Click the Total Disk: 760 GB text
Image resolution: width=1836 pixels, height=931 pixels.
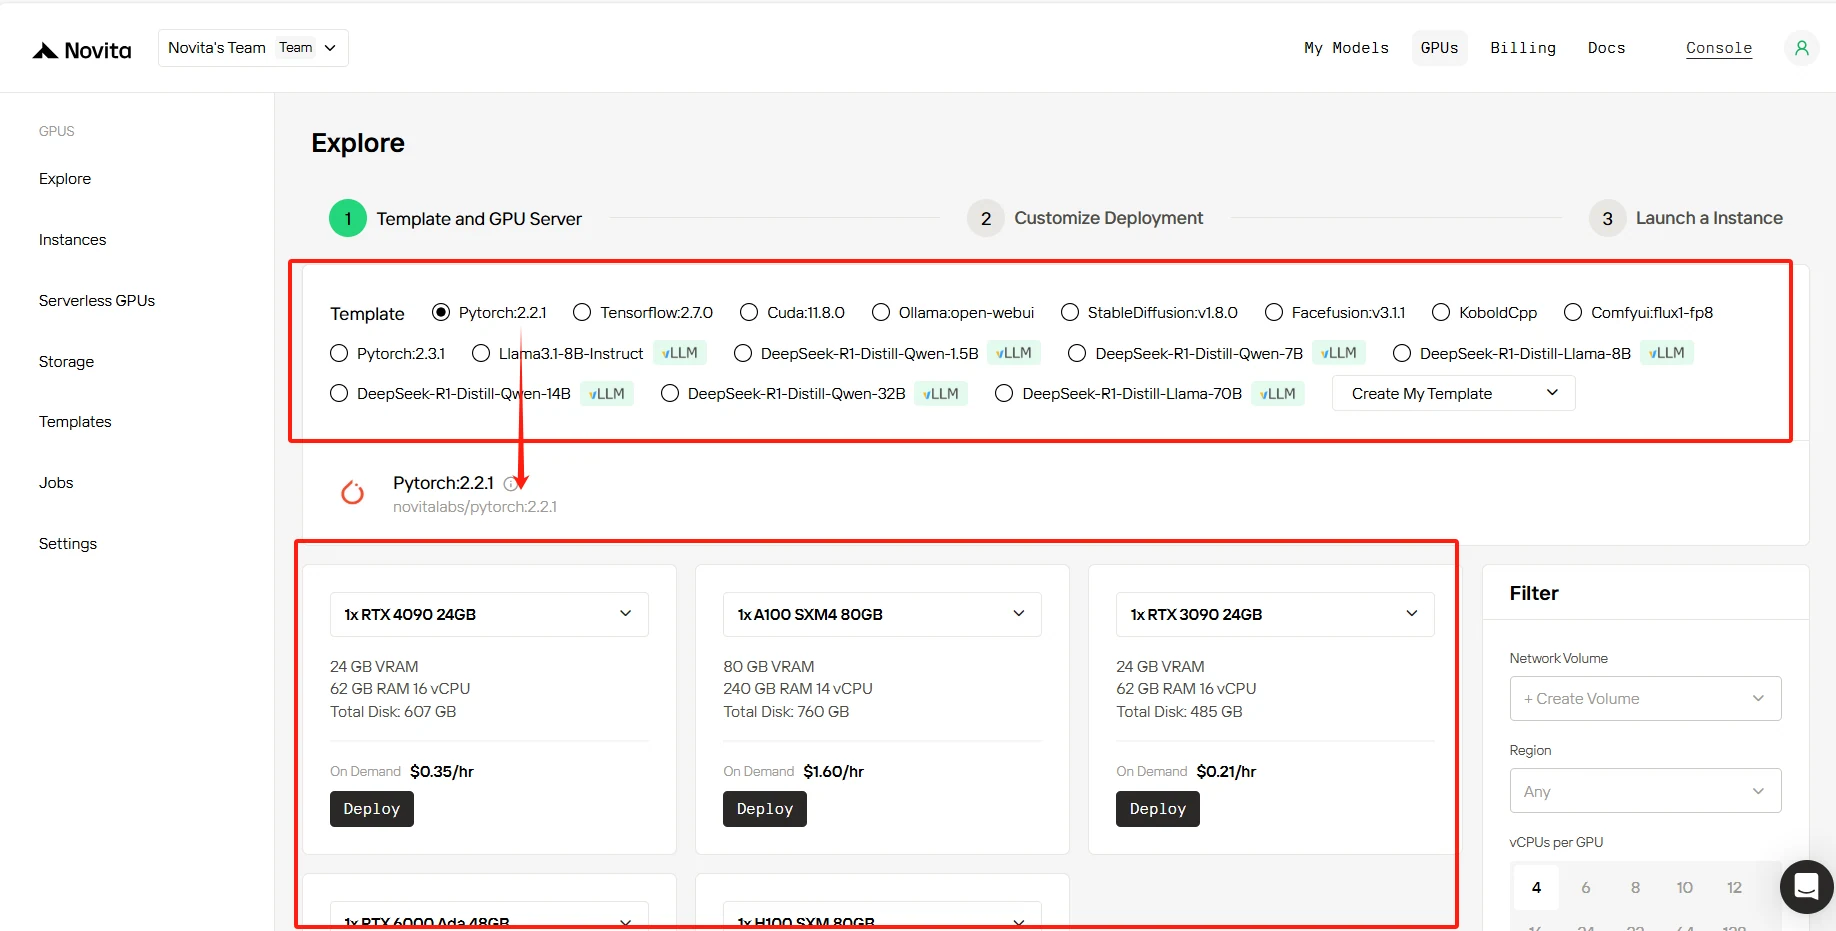click(786, 712)
